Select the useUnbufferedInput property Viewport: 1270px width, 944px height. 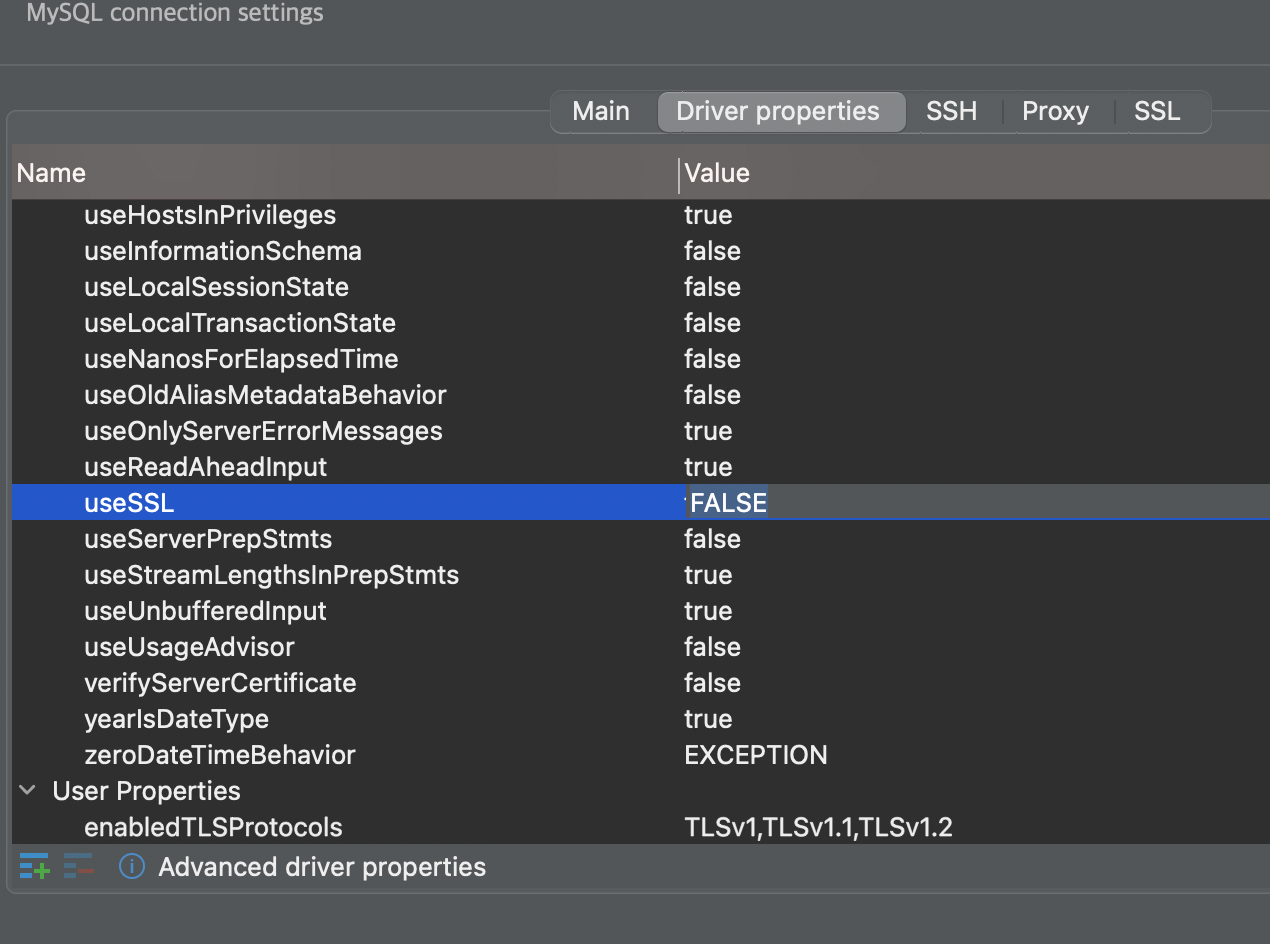[x=205, y=611]
